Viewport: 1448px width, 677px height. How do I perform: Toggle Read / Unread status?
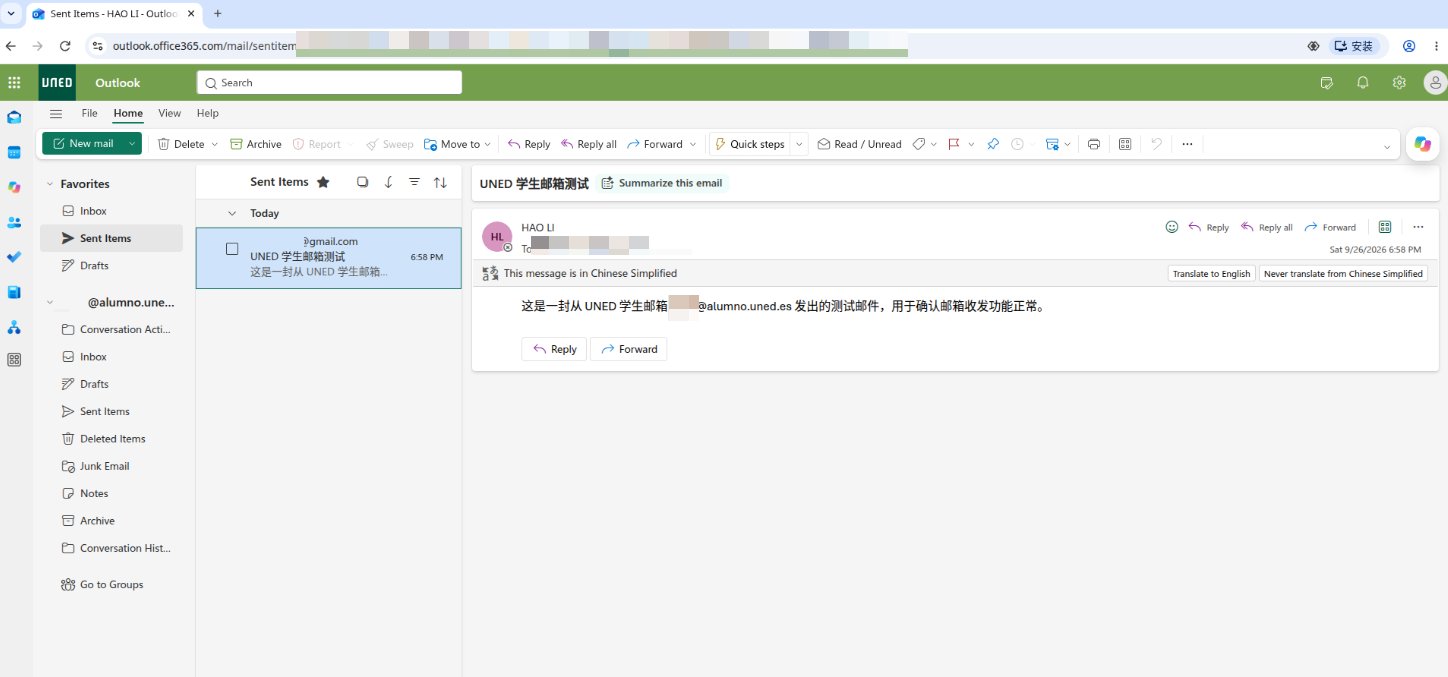859,144
